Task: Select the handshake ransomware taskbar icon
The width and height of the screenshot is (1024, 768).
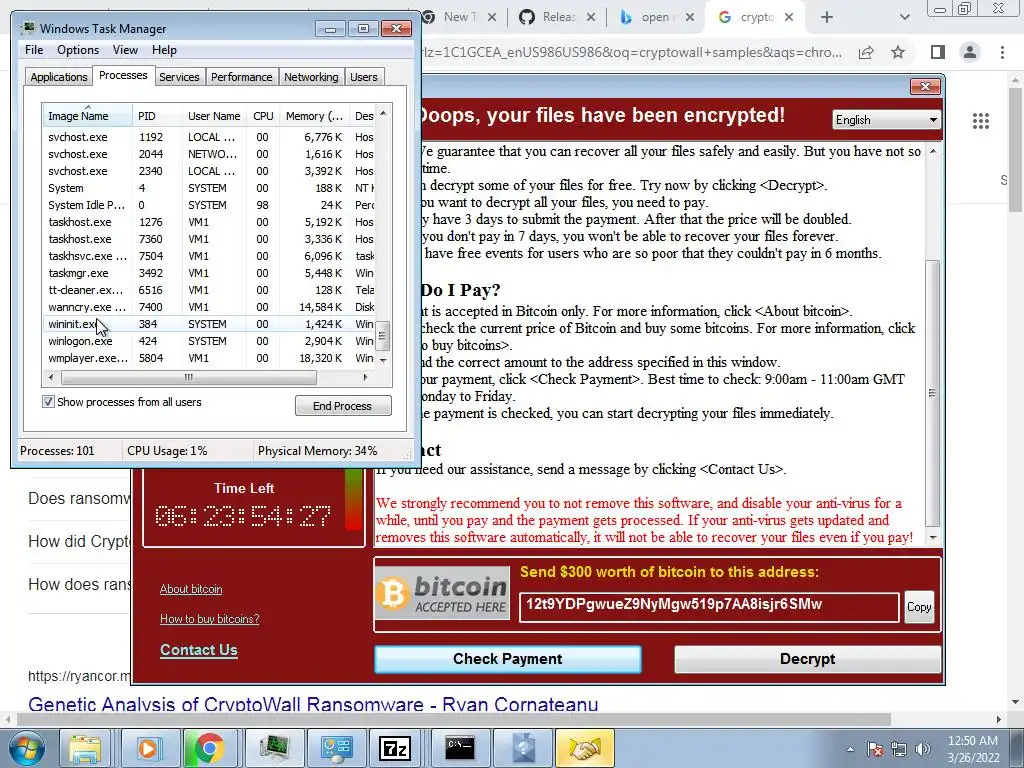Action: [584, 748]
